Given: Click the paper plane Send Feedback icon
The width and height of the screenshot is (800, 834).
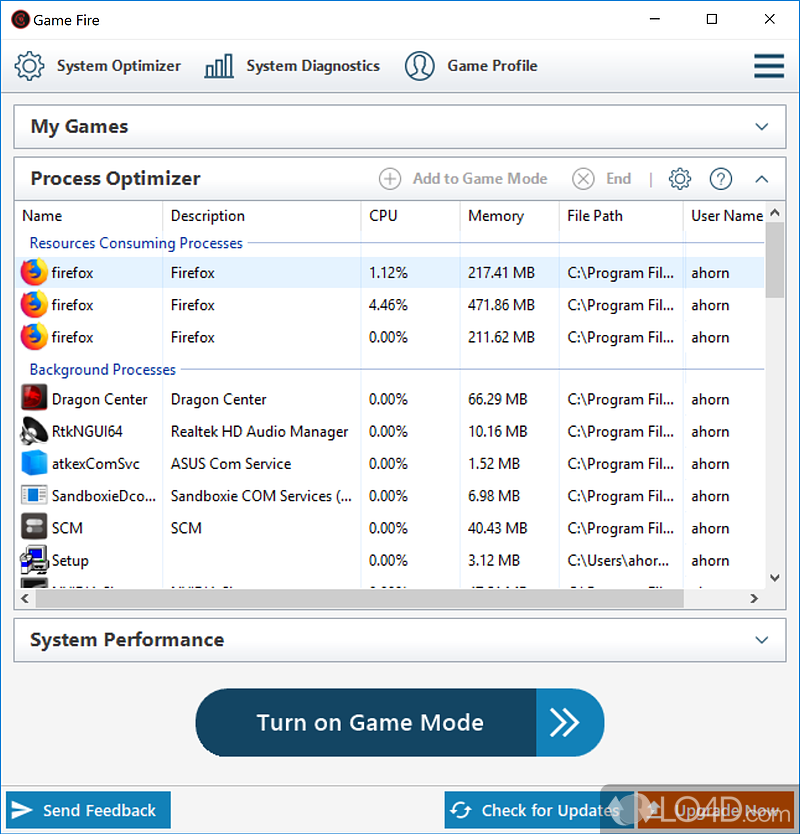Looking at the screenshot, I should pyautogui.click(x=22, y=810).
